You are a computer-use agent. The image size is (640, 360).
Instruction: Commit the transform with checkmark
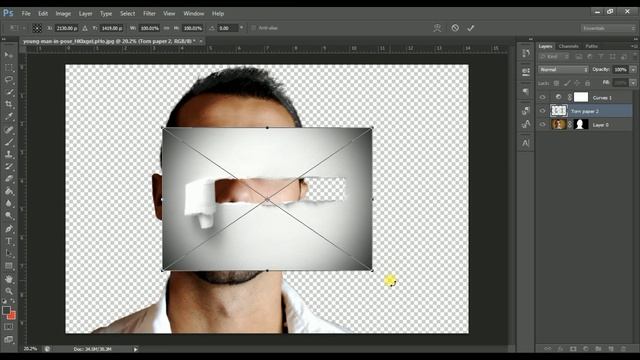[x=471, y=28]
